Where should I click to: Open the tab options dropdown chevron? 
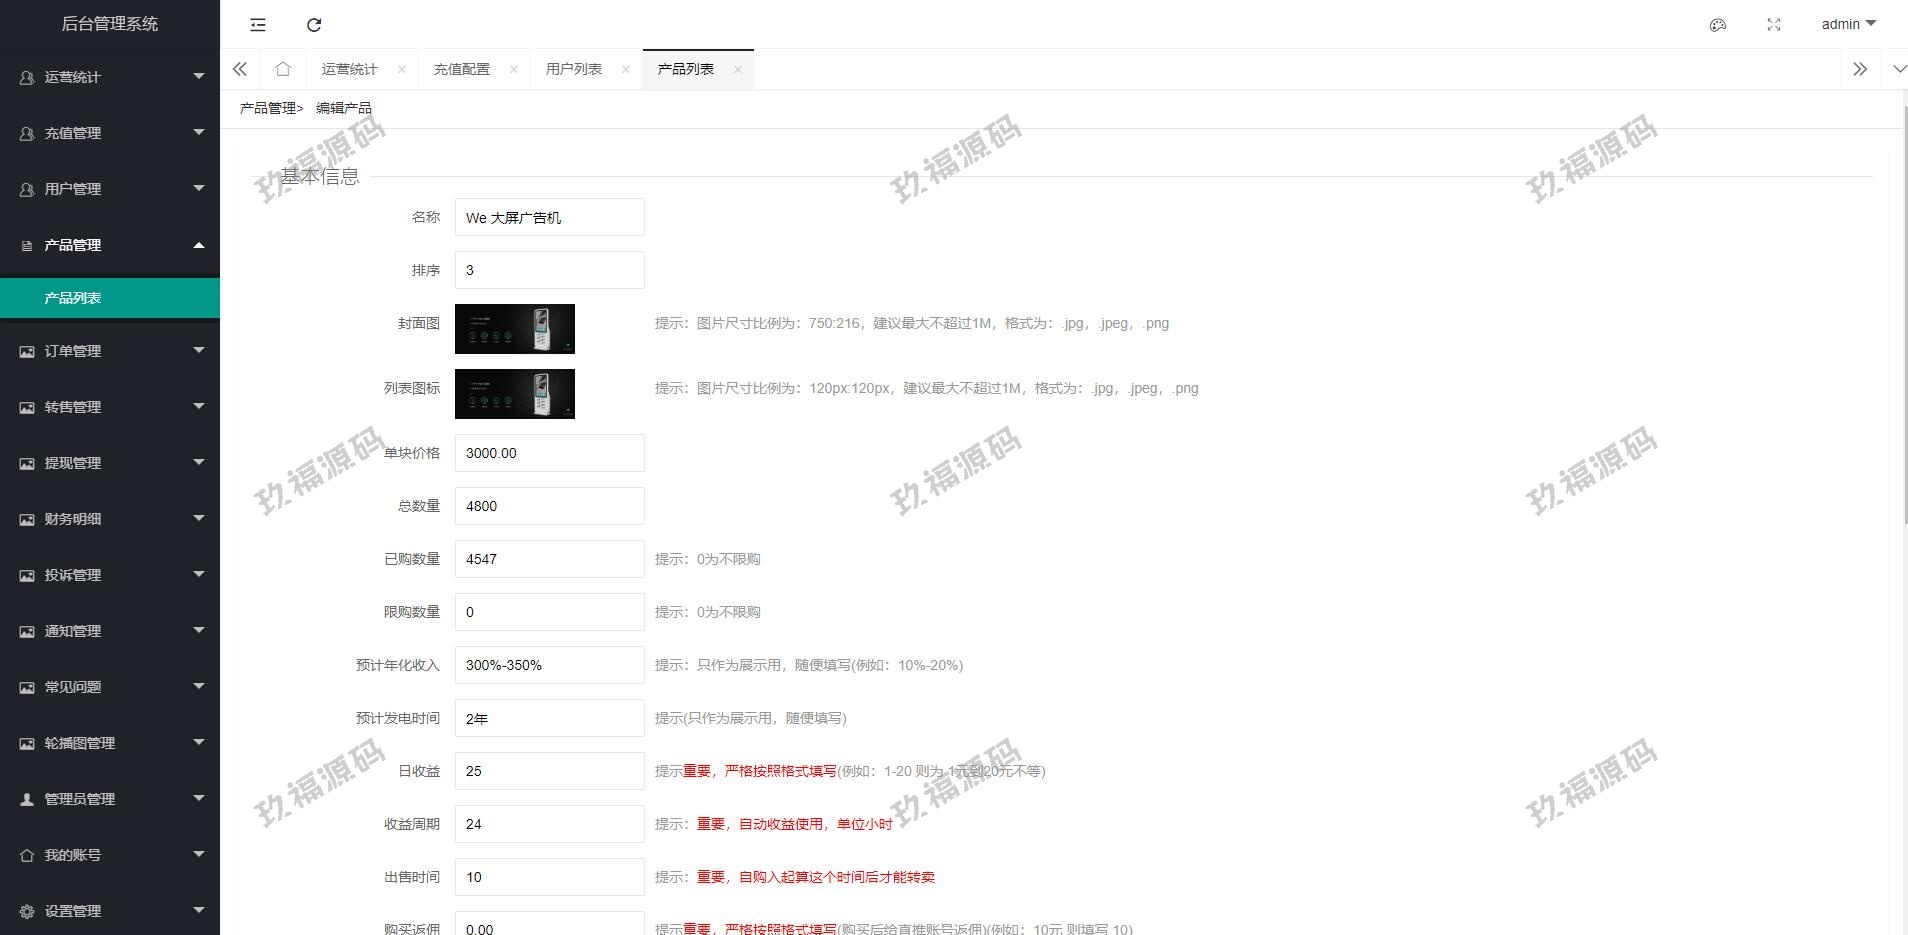pos(1899,69)
